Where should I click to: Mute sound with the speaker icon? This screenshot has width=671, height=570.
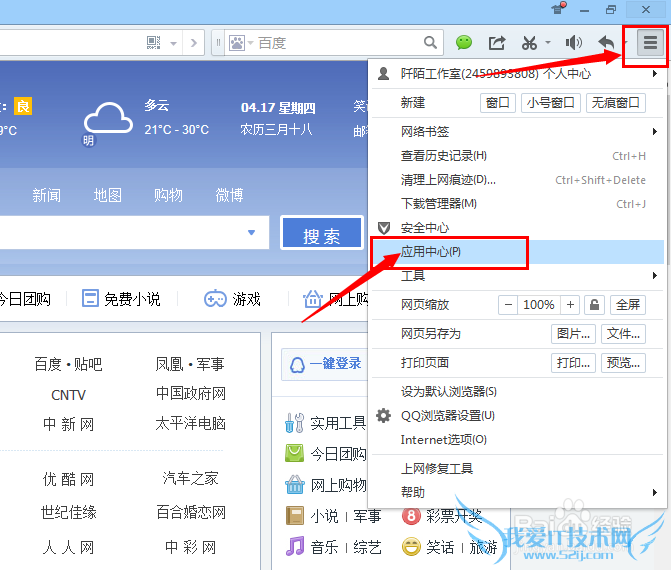coord(573,43)
